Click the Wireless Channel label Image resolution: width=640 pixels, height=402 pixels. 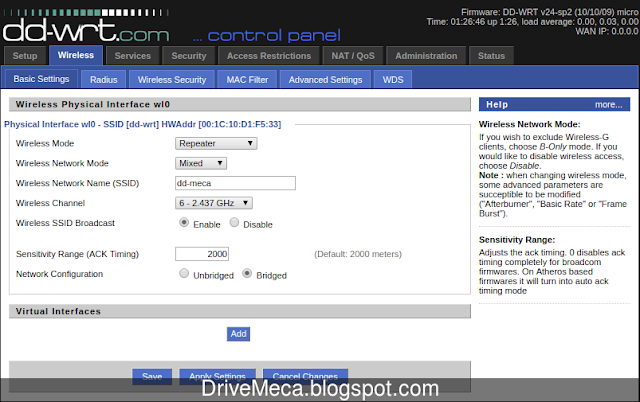[x=50, y=203]
